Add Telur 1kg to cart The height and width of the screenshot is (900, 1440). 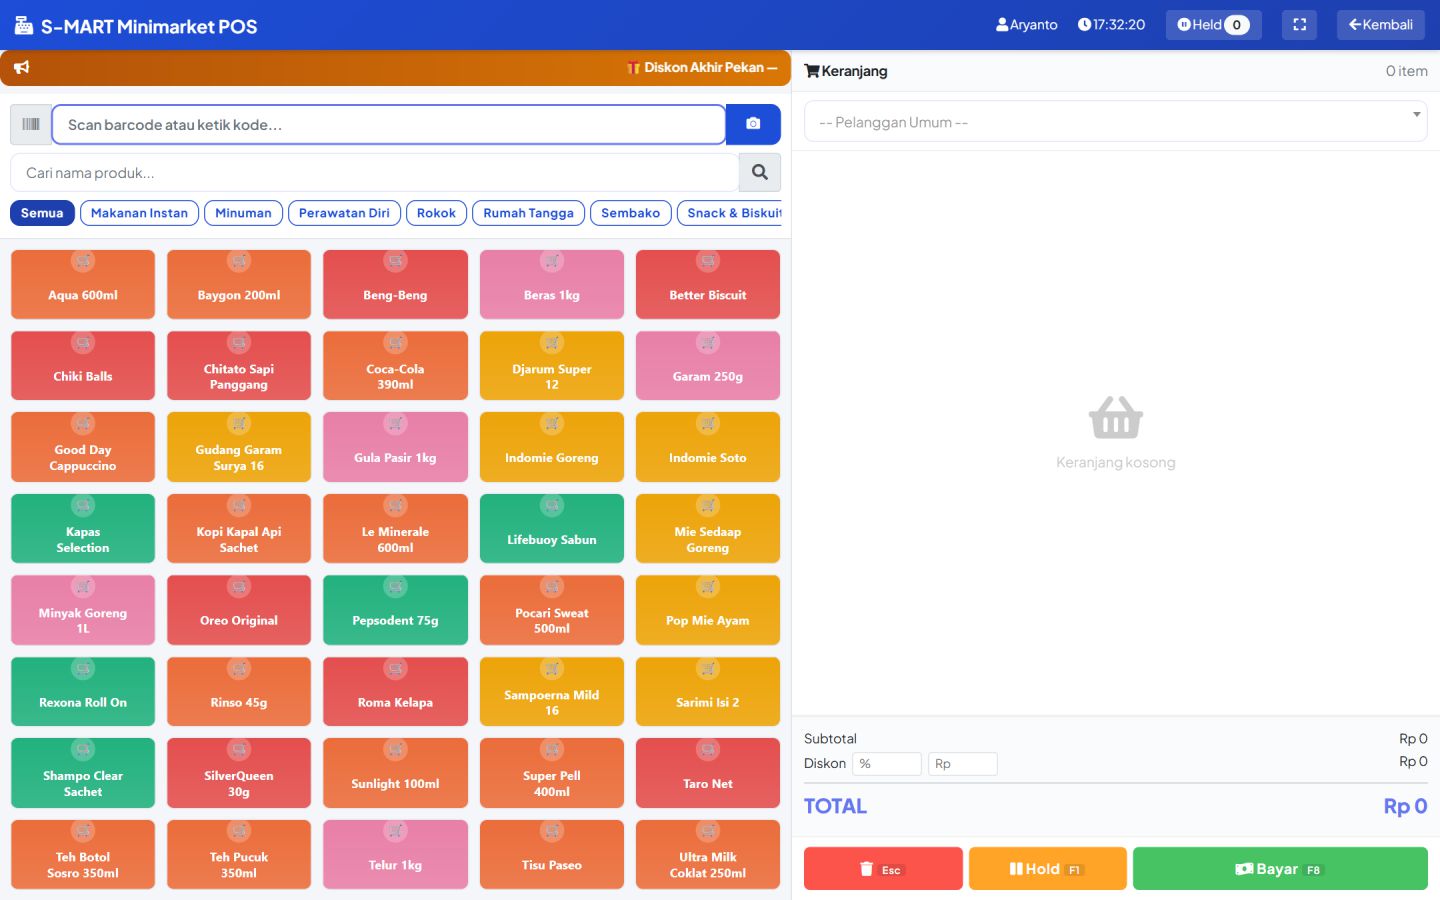click(395, 855)
